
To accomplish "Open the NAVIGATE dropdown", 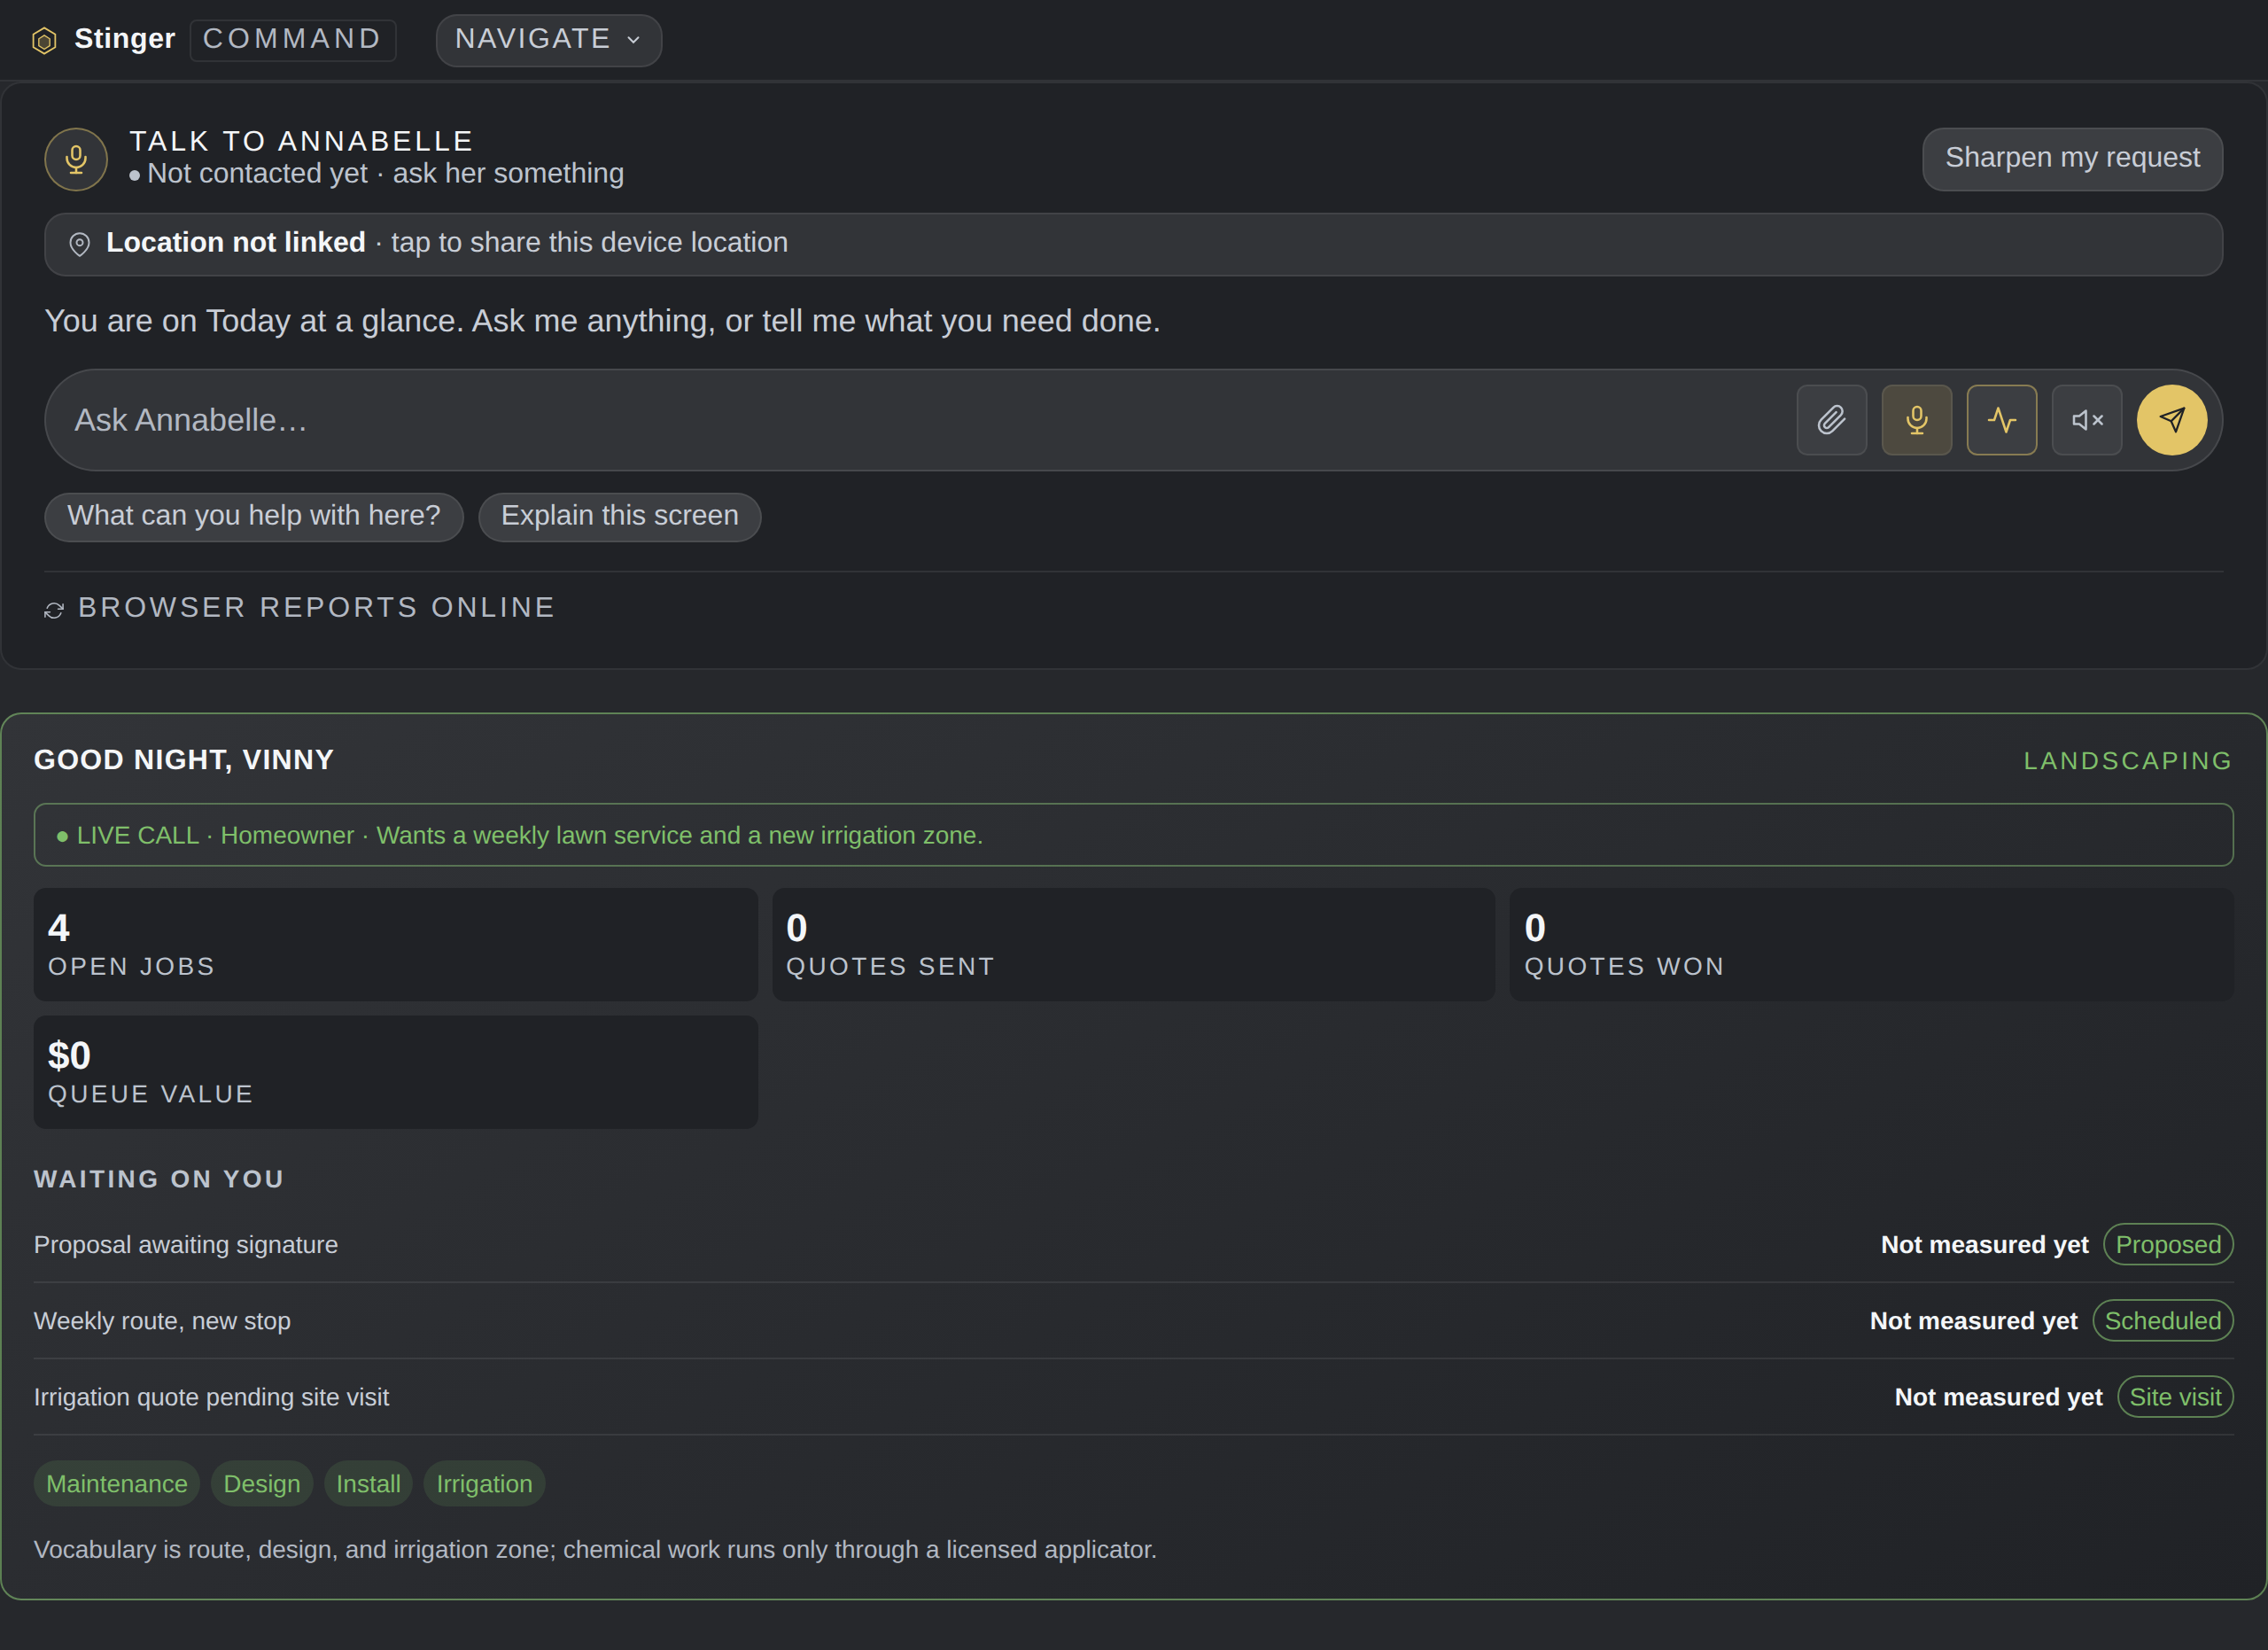I will click(548, 40).
